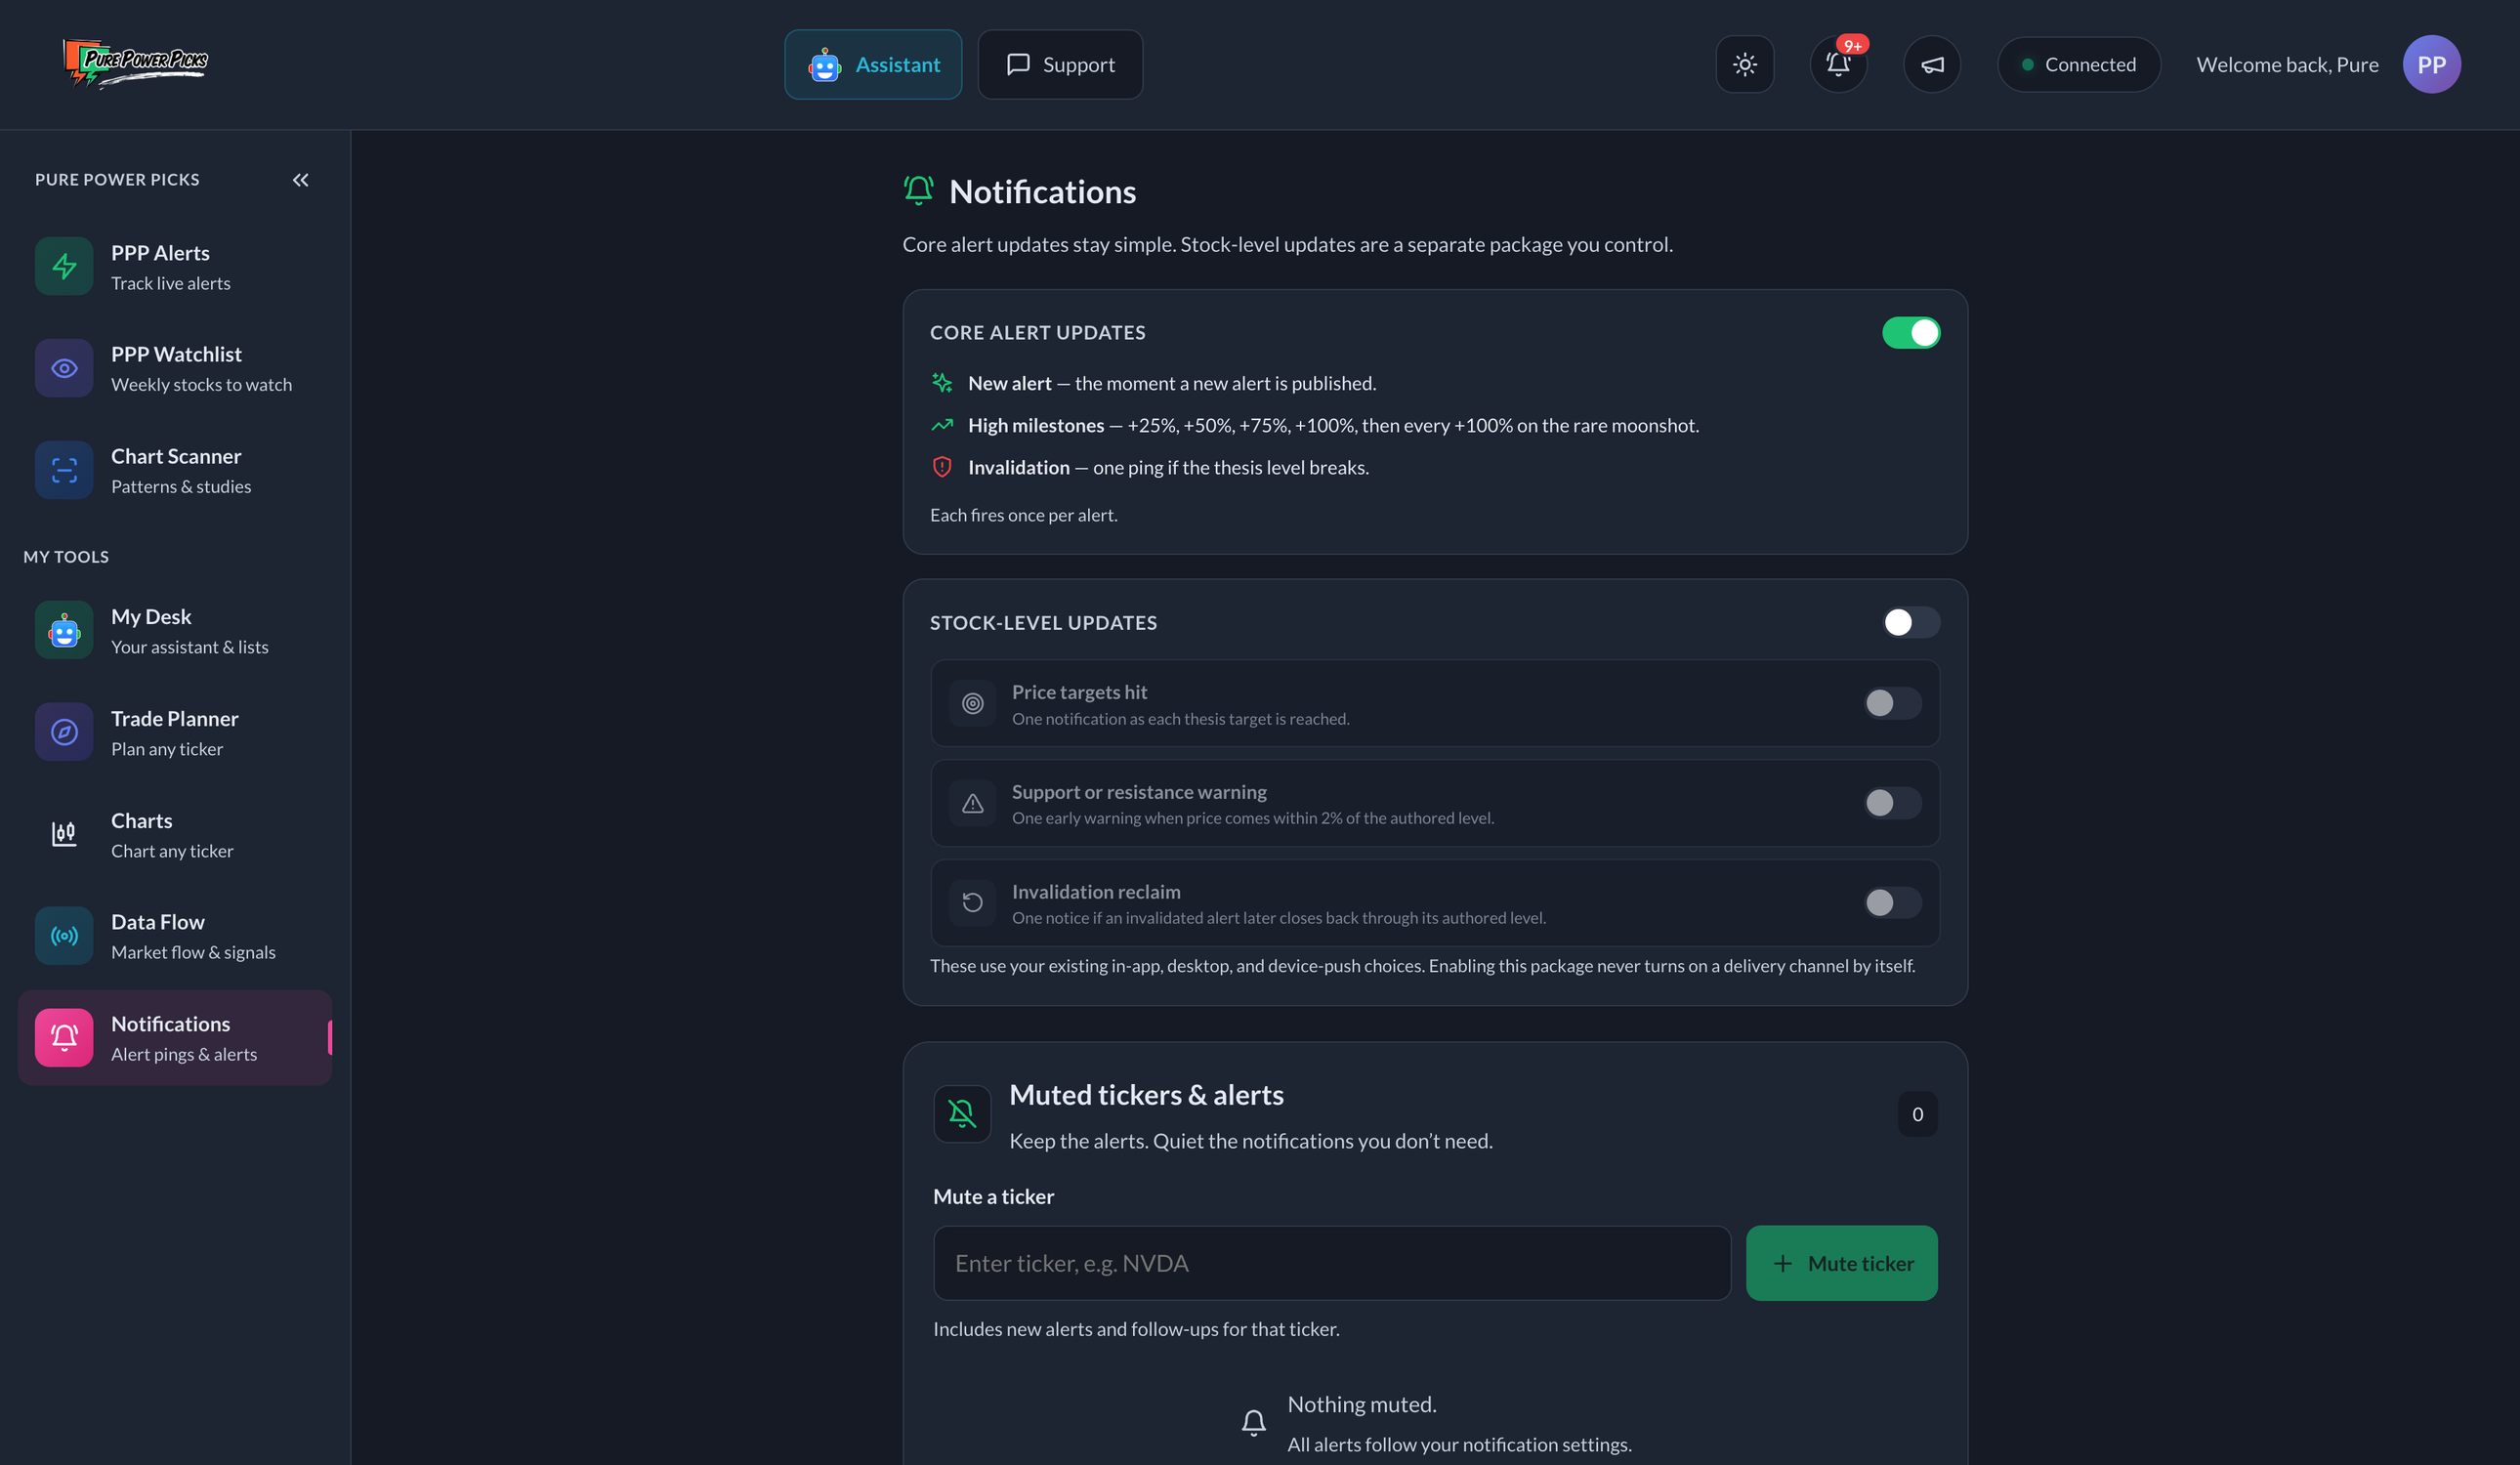Click the PPP Watchlist eye icon
The image size is (2520, 1465).
(x=64, y=368)
